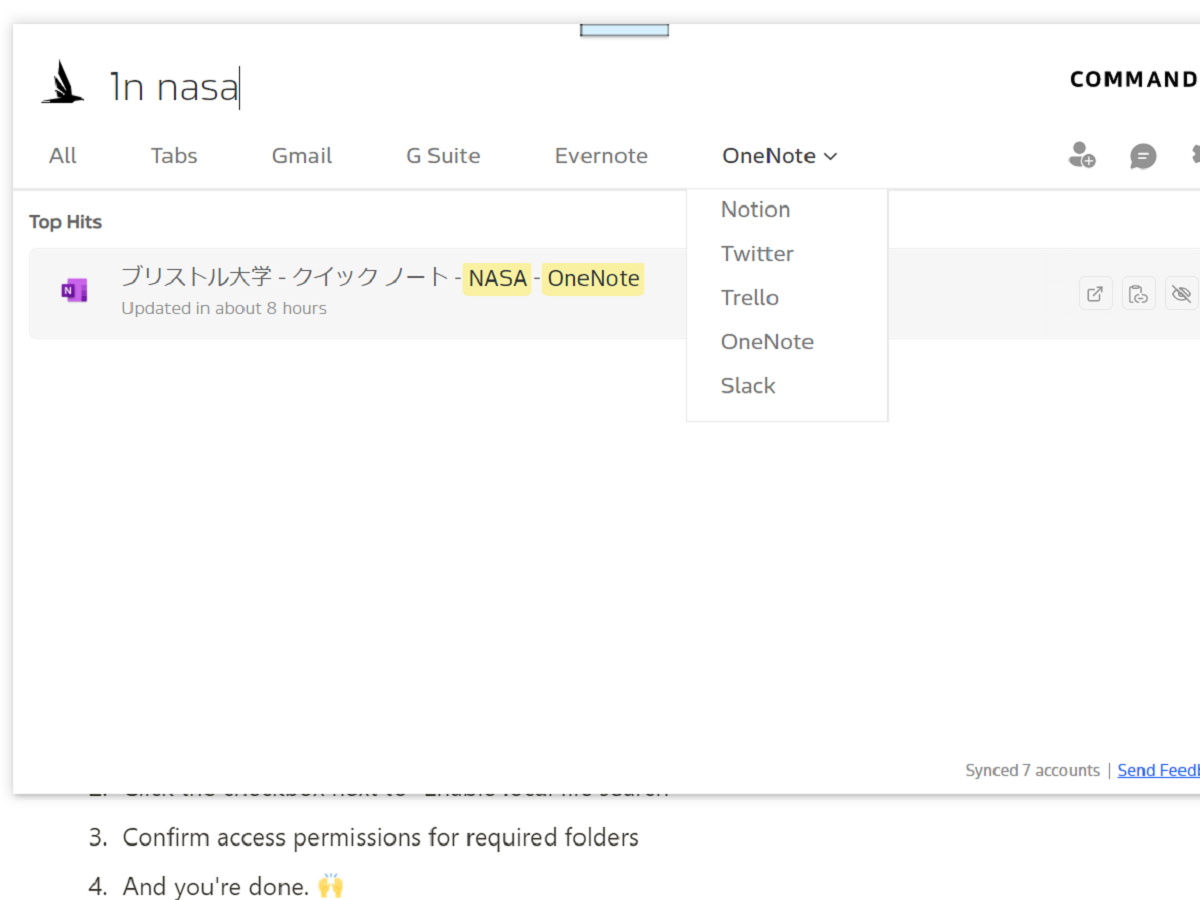Image resolution: width=1200 pixels, height=900 pixels.
Task: Click the "Synced 7 accounts" status text
Action: 1032,770
